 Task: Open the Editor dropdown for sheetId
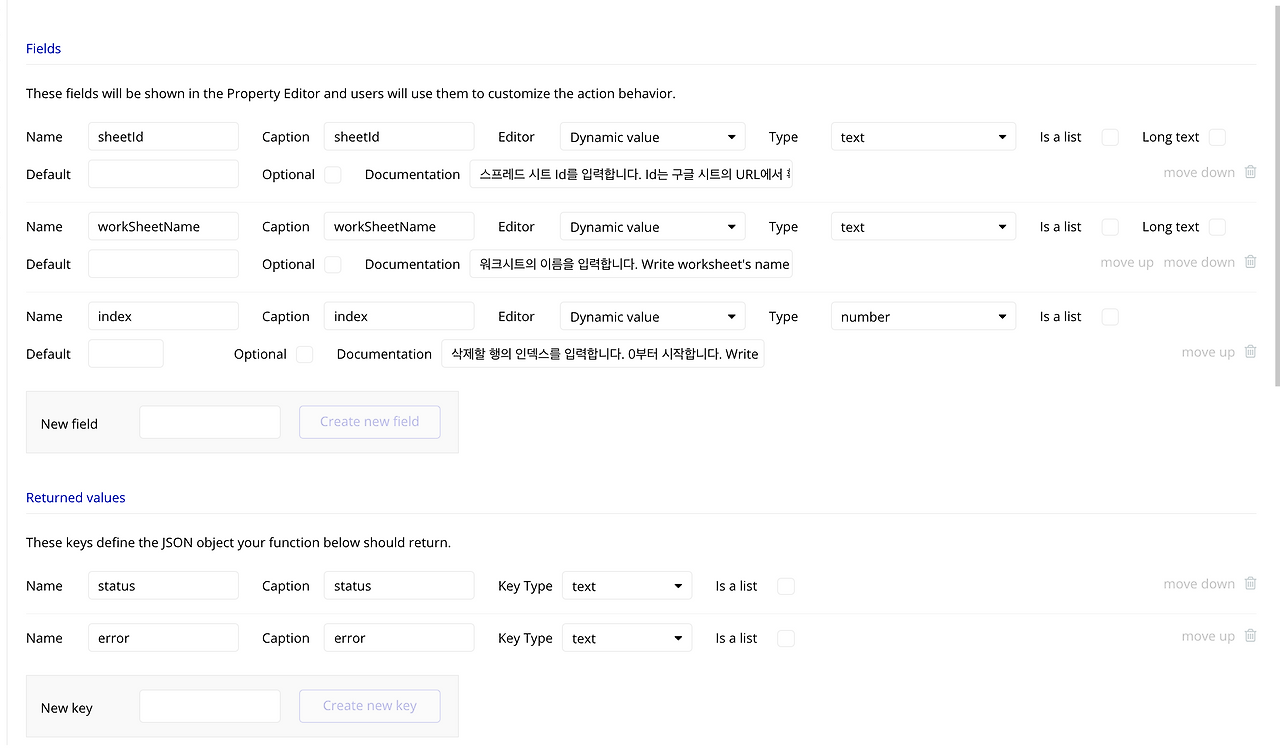pos(652,136)
